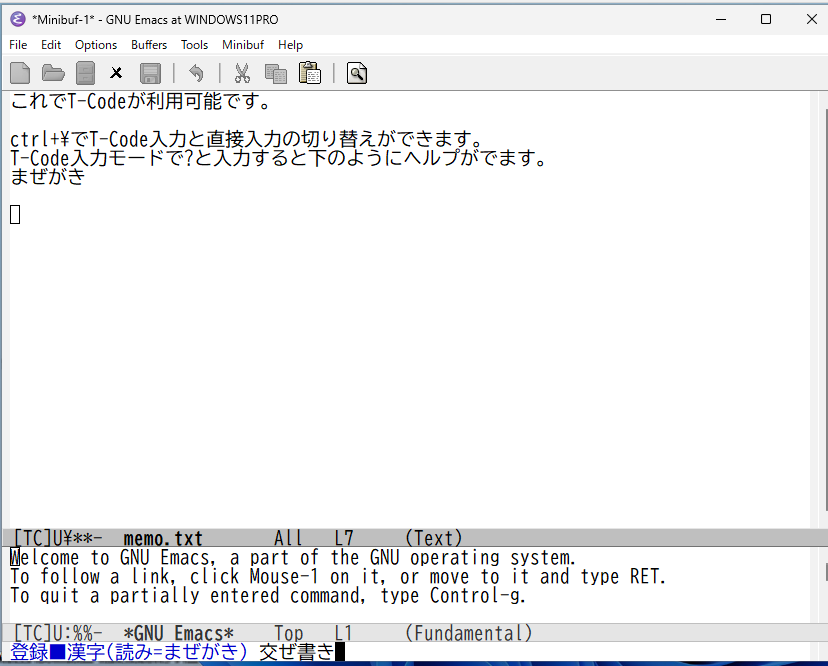Open the Help menu

pyautogui.click(x=290, y=45)
